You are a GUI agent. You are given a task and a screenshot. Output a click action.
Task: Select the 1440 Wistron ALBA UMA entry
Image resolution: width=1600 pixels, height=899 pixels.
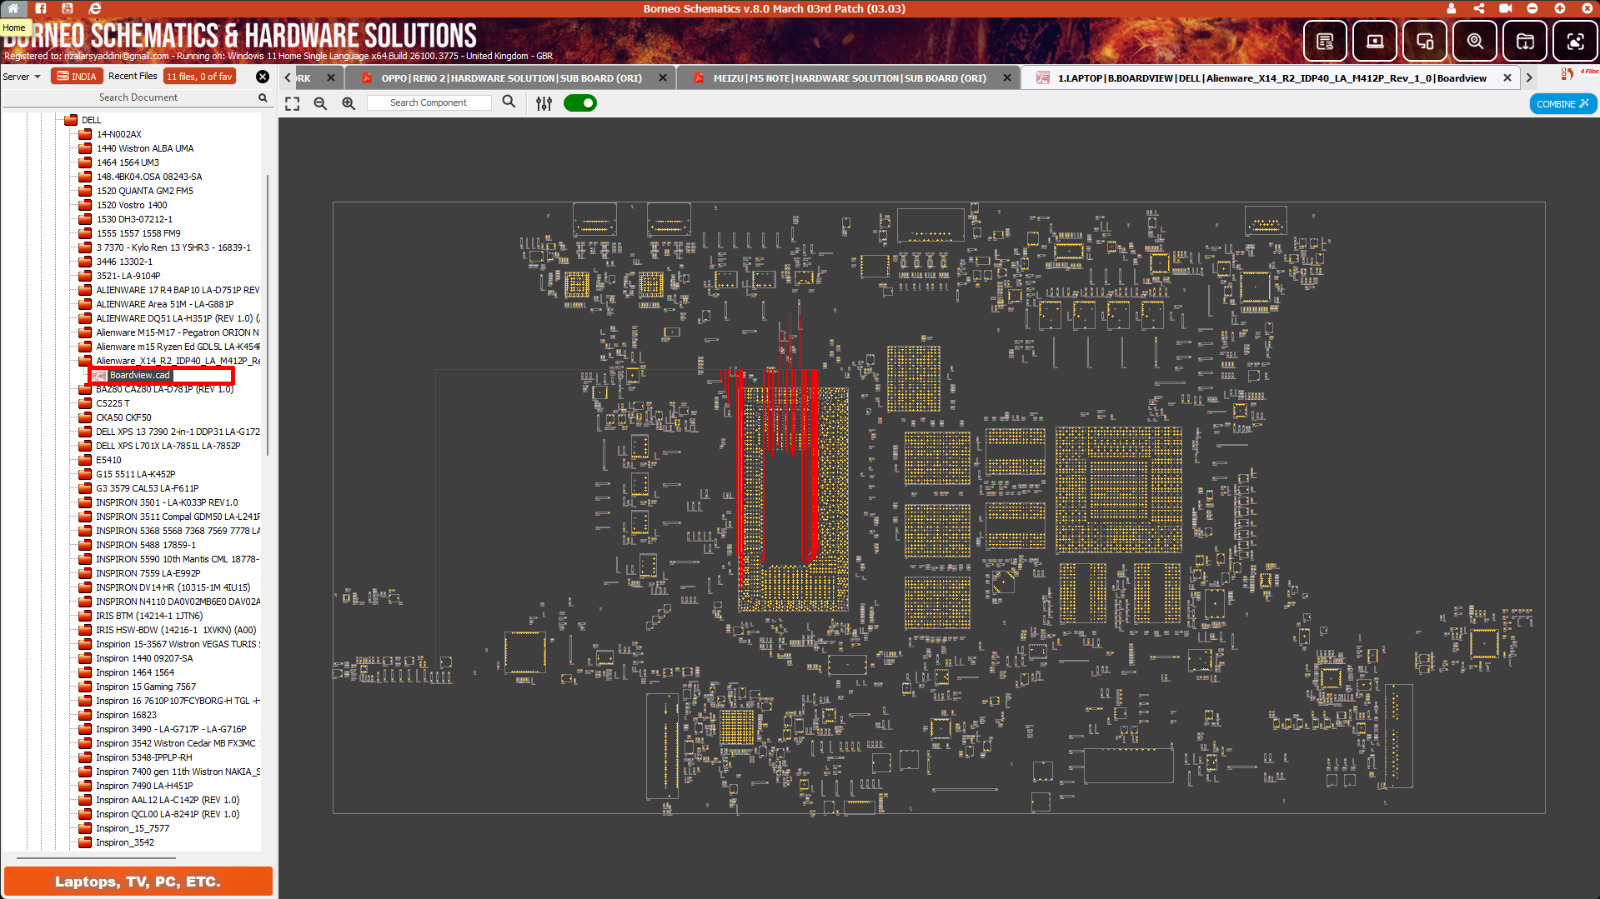pyautogui.click(x=145, y=148)
